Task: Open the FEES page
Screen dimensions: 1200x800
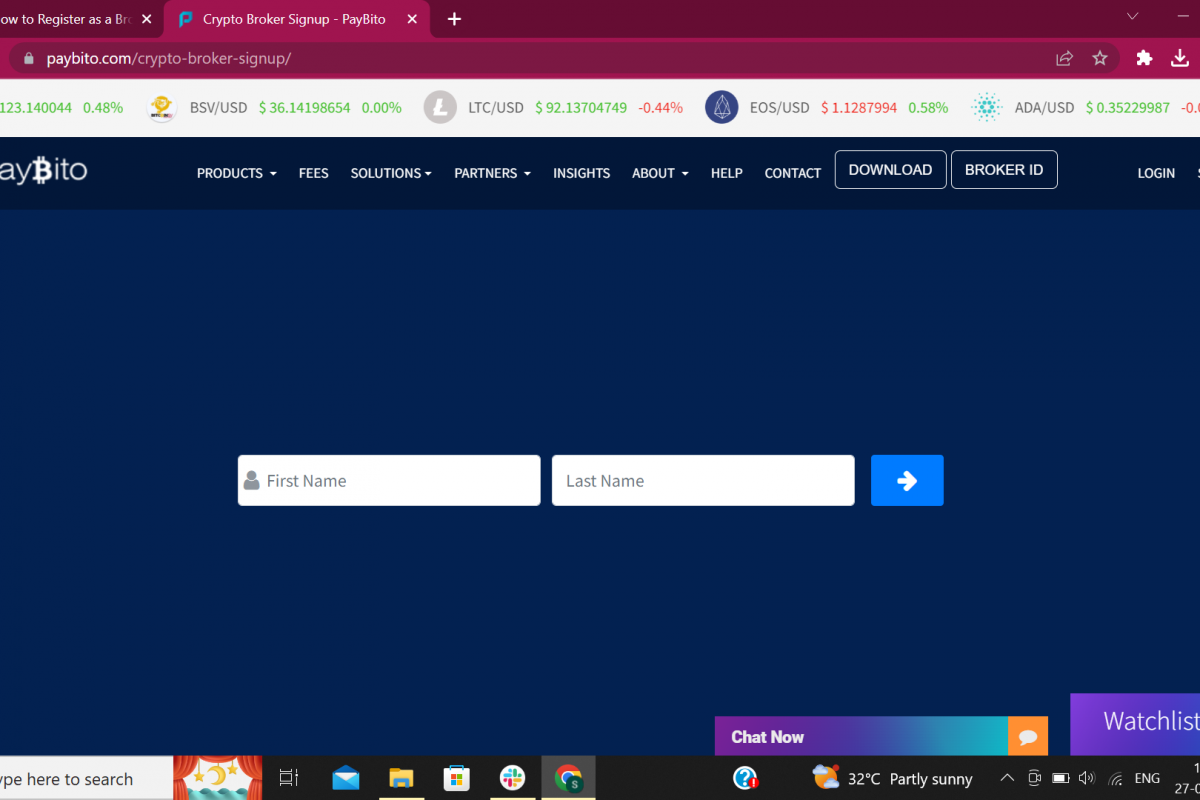Action: [x=314, y=173]
